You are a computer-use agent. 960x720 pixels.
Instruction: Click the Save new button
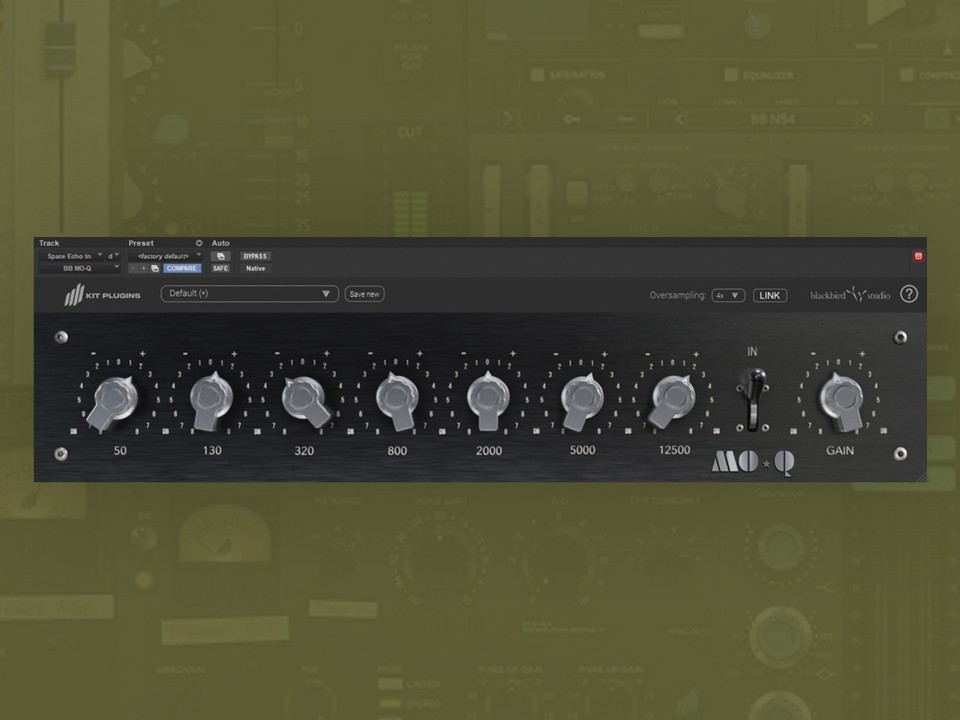click(364, 294)
